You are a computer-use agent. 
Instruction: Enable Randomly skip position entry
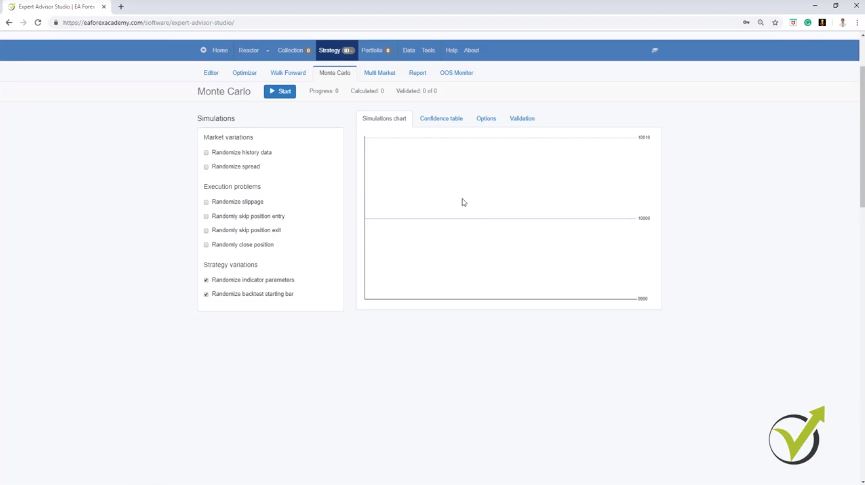click(x=206, y=216)
